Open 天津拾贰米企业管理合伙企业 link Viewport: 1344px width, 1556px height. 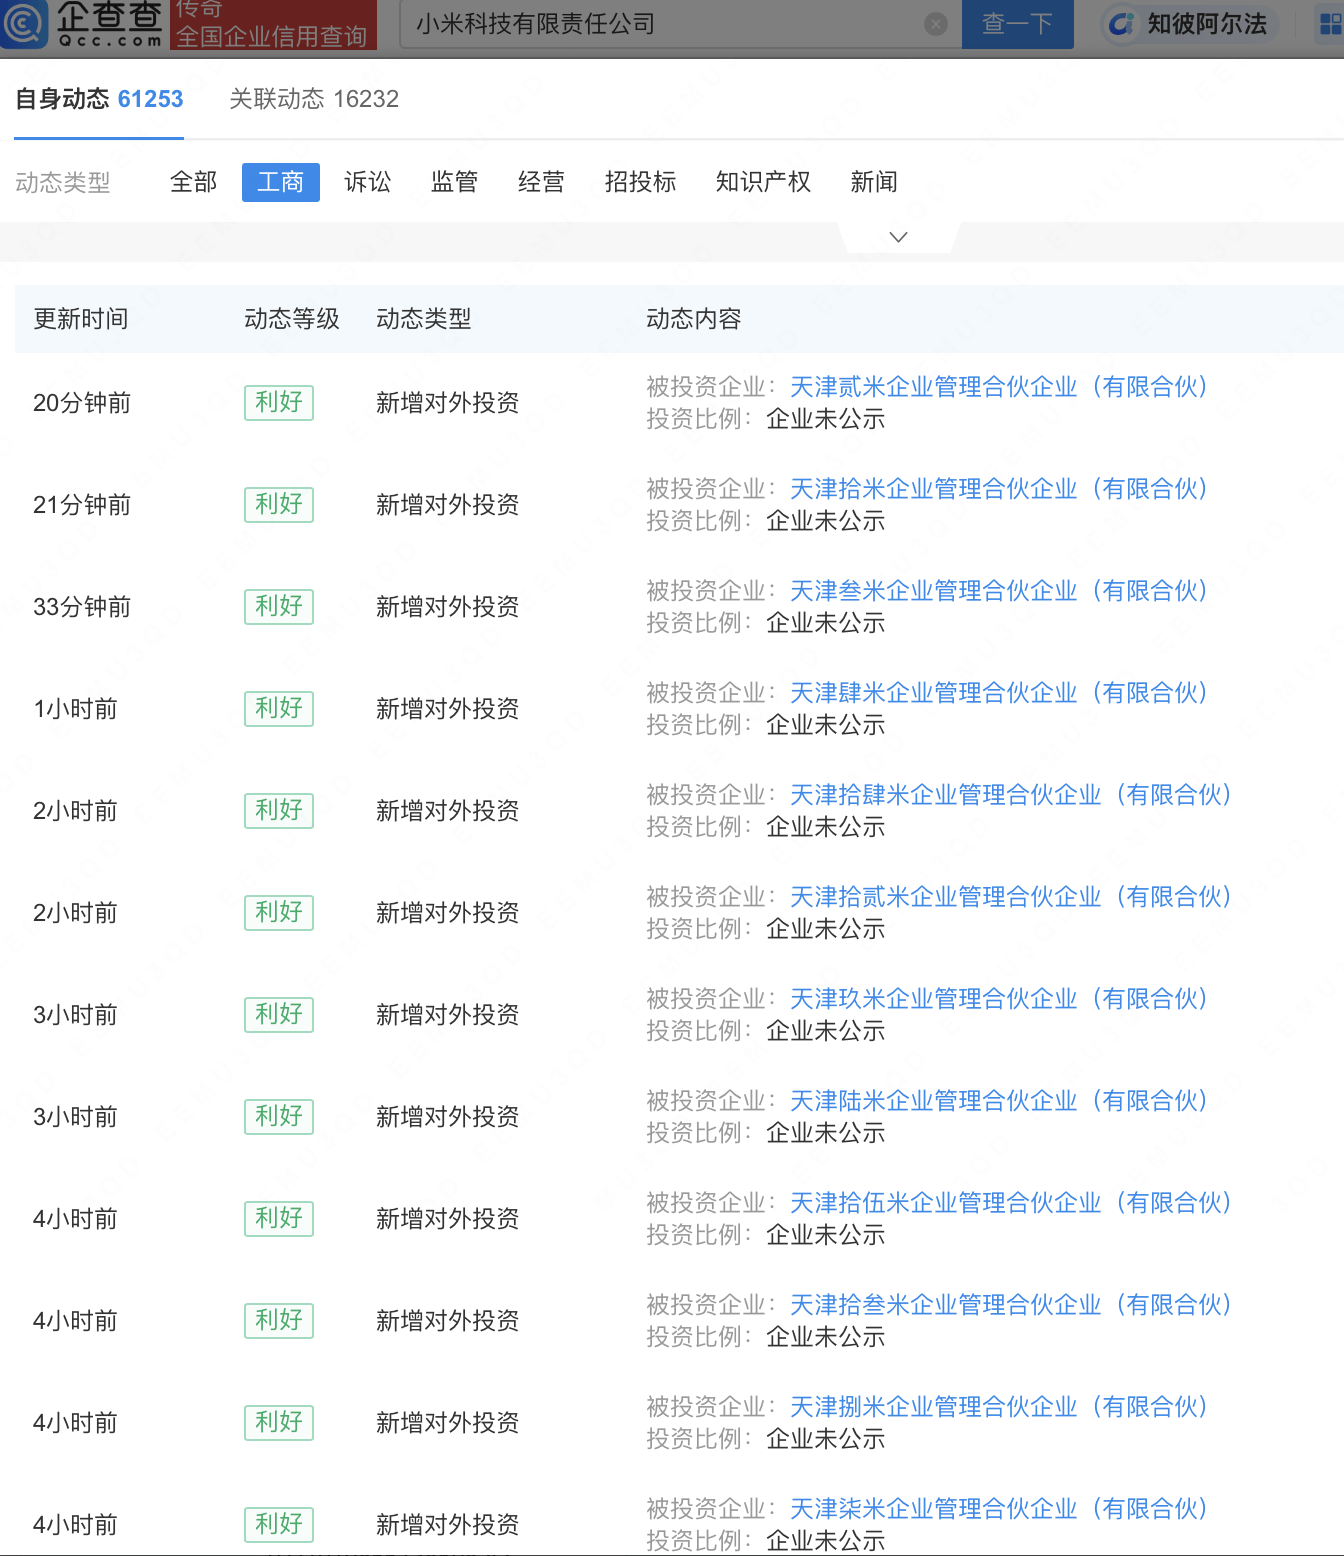coord(1011,897)
